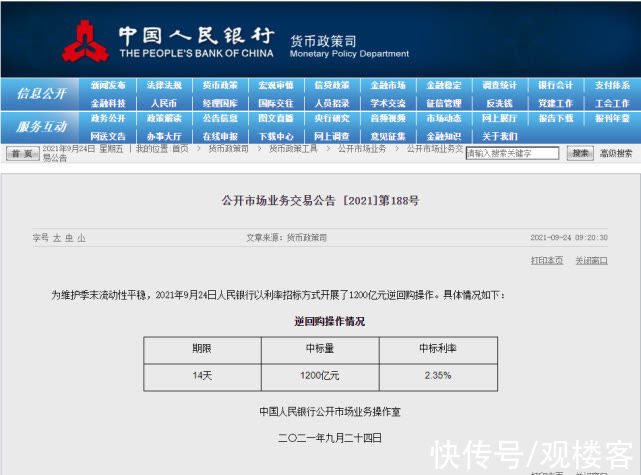Click the 中标利率 table header
Viewport: 641px width, 475px height.
tap(438, 350)
